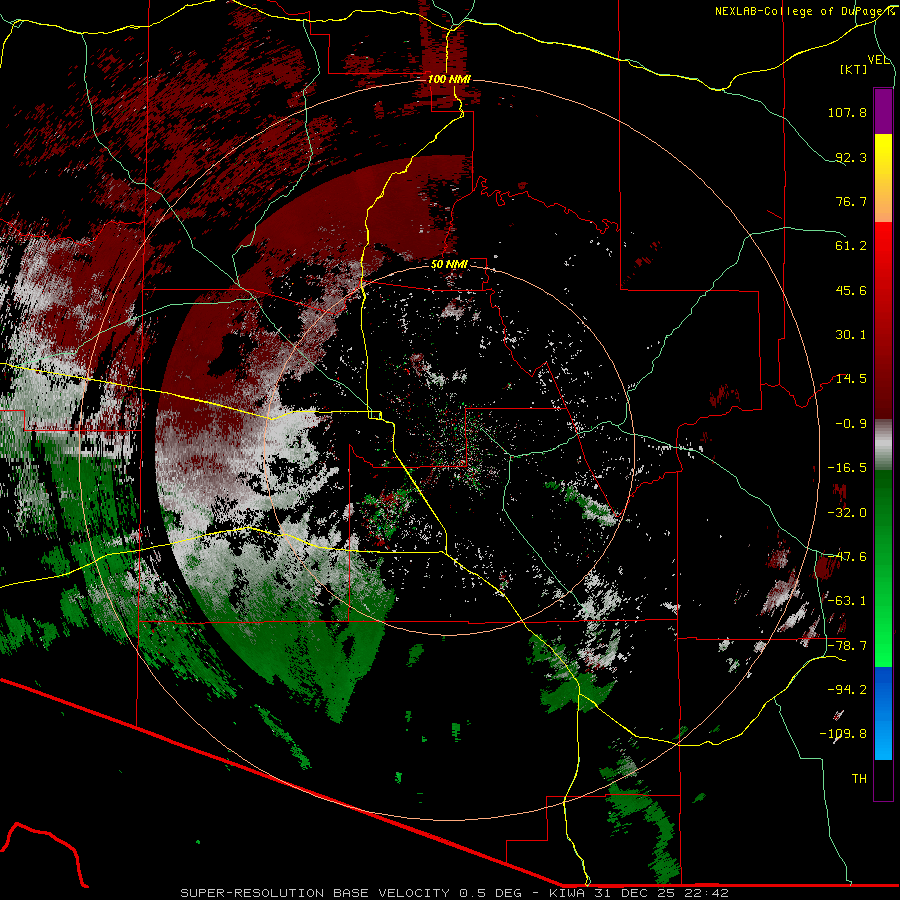Click the -0.9 velocity scale value
Viewport: 900px width, 900px height.
pyautogui.click(x=851, y=424)
